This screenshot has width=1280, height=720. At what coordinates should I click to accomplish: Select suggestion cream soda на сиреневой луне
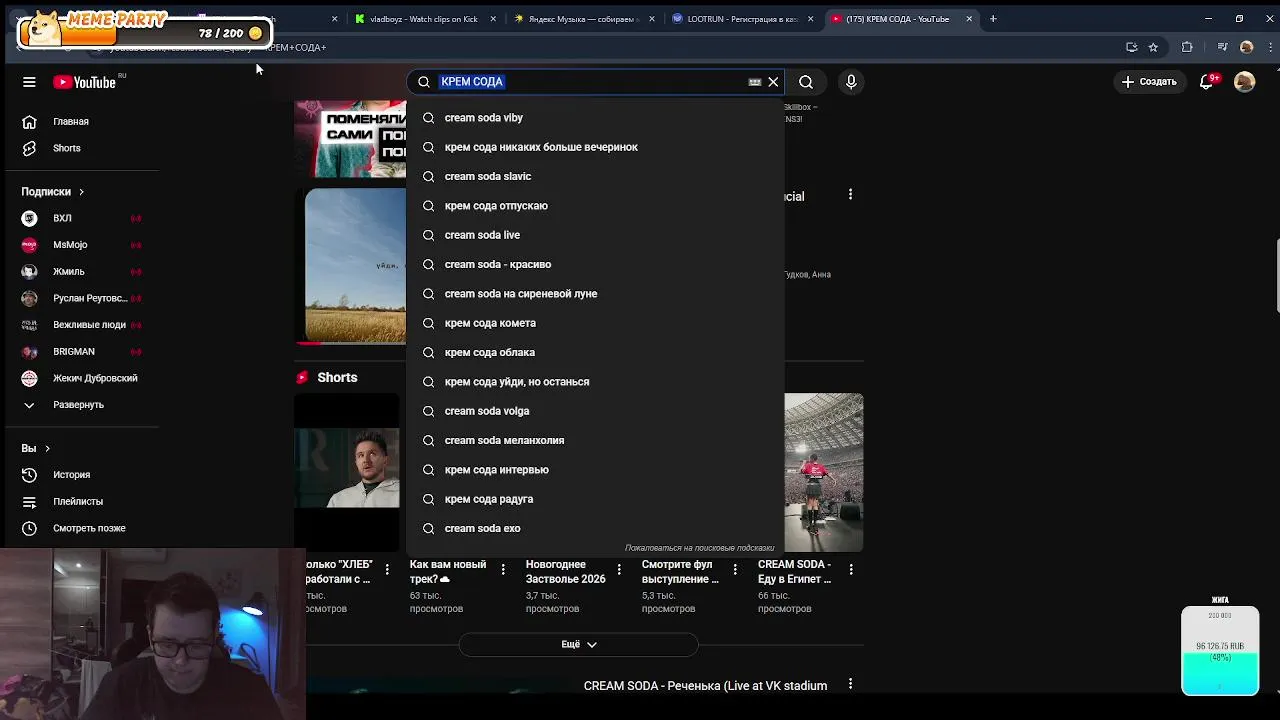tap(595, 294)
